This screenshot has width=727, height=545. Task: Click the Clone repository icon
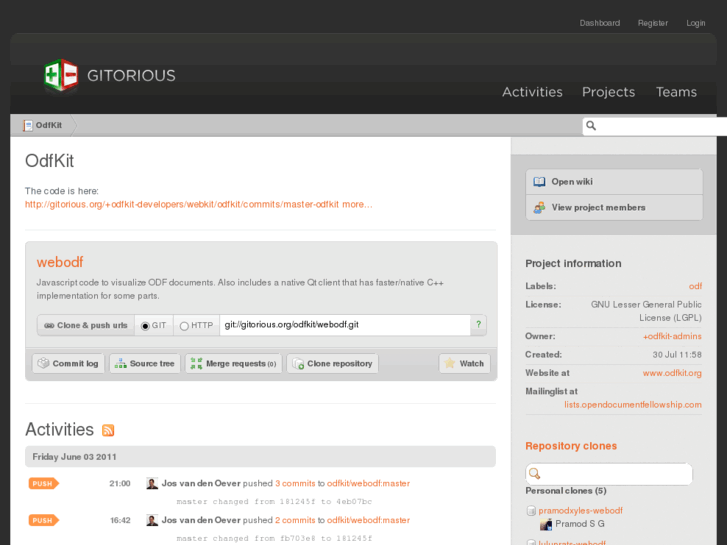click(x=298, y=364)
